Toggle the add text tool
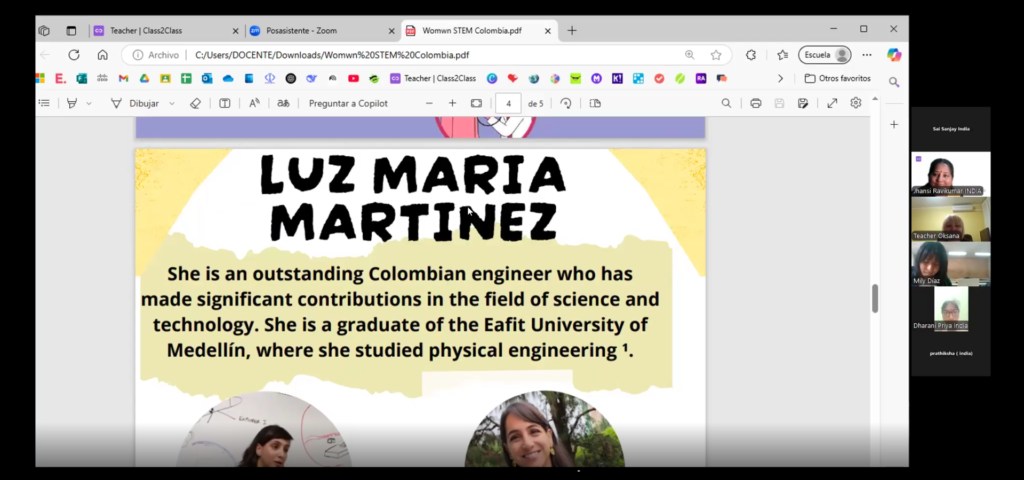 point(225,103)
